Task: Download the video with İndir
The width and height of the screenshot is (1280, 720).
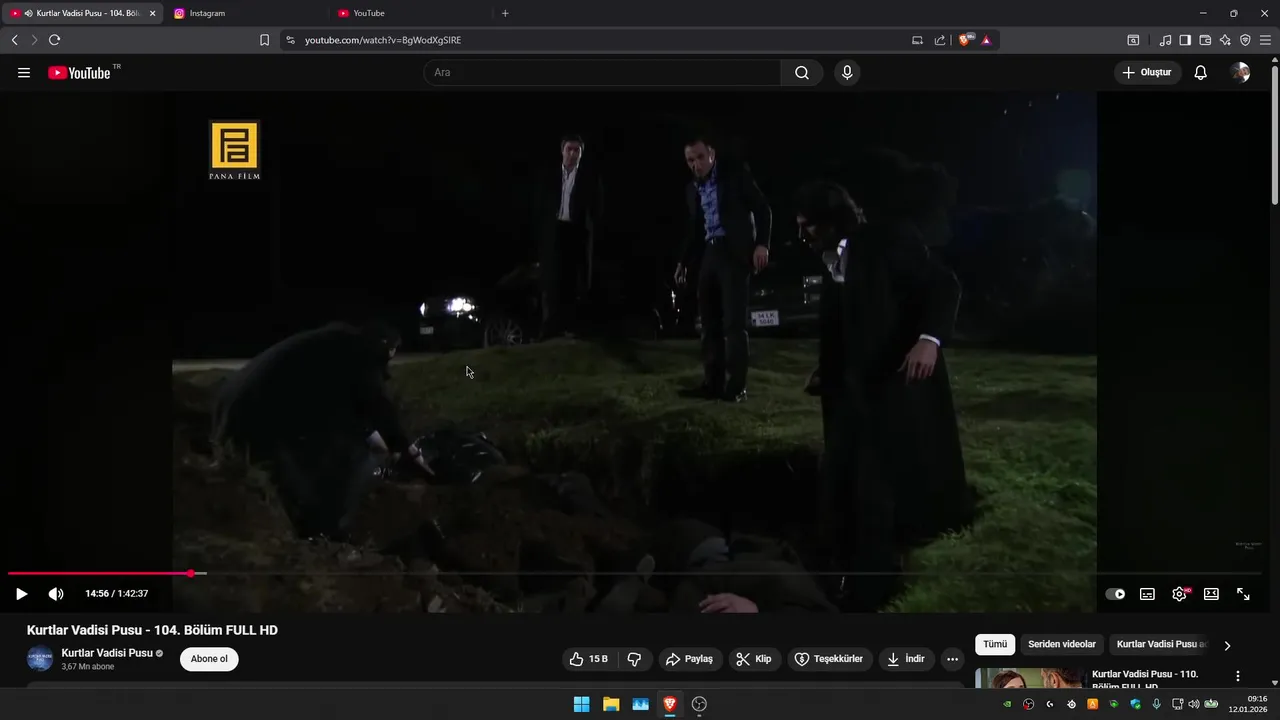Action: [906, 659]
